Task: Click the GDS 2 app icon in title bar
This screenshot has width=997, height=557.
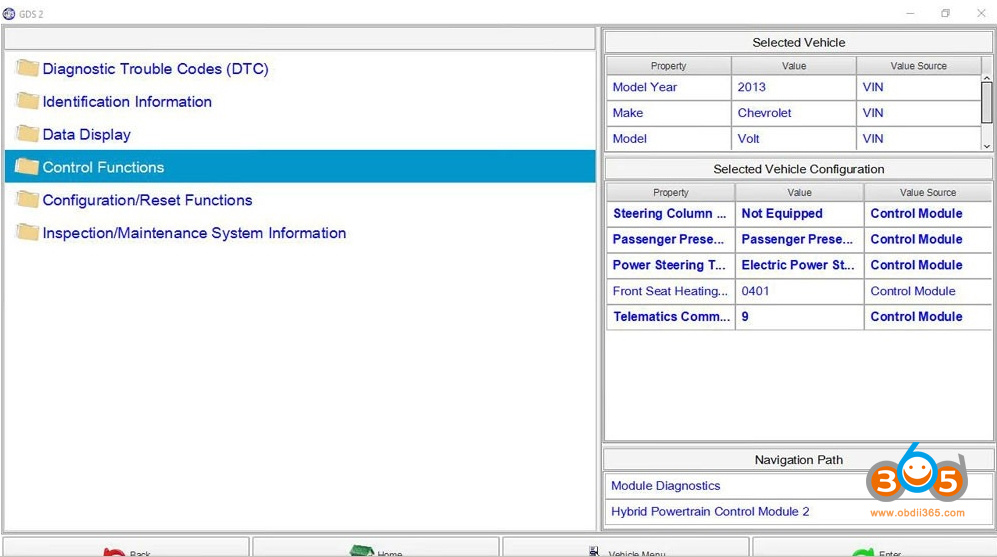Action: [x=9, y=13]
